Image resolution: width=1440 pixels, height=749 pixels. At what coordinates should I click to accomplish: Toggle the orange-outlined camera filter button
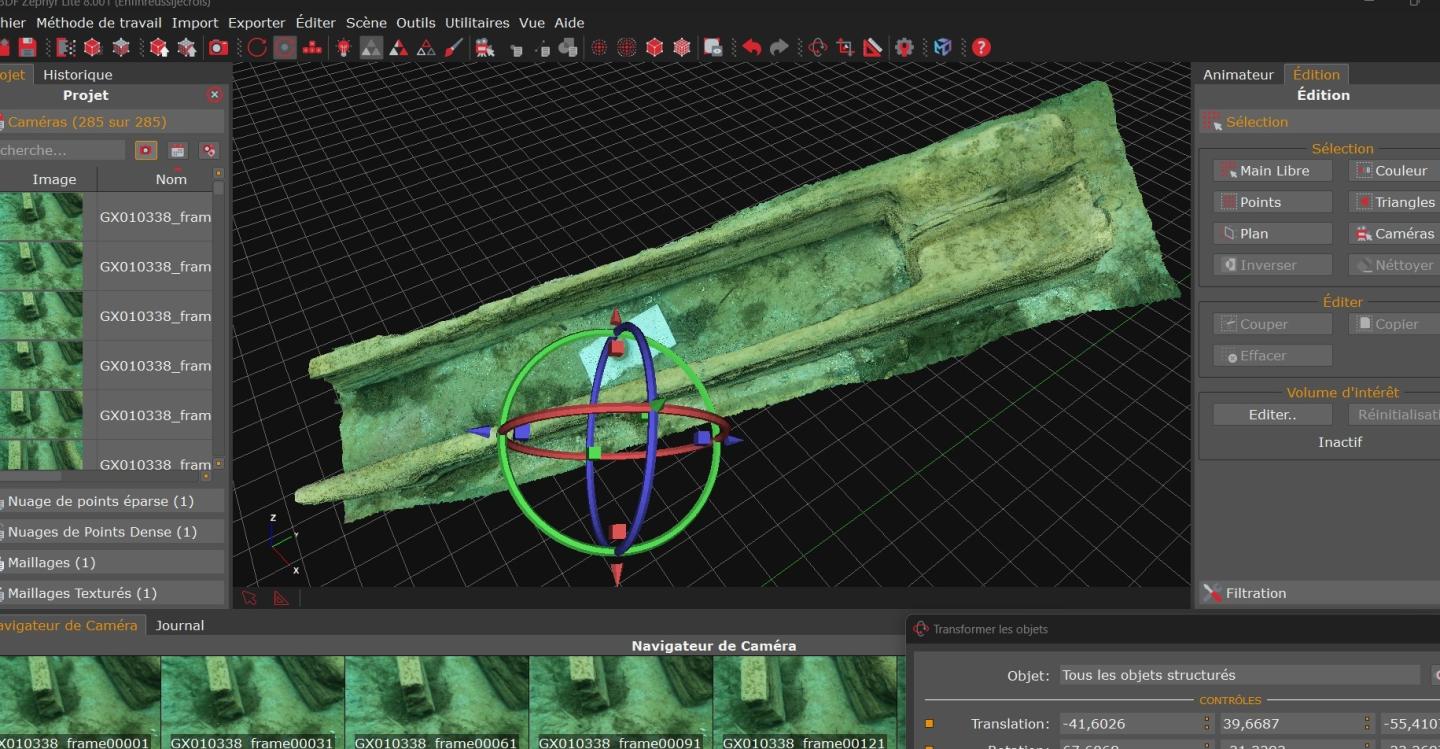(x=146, y=150)
